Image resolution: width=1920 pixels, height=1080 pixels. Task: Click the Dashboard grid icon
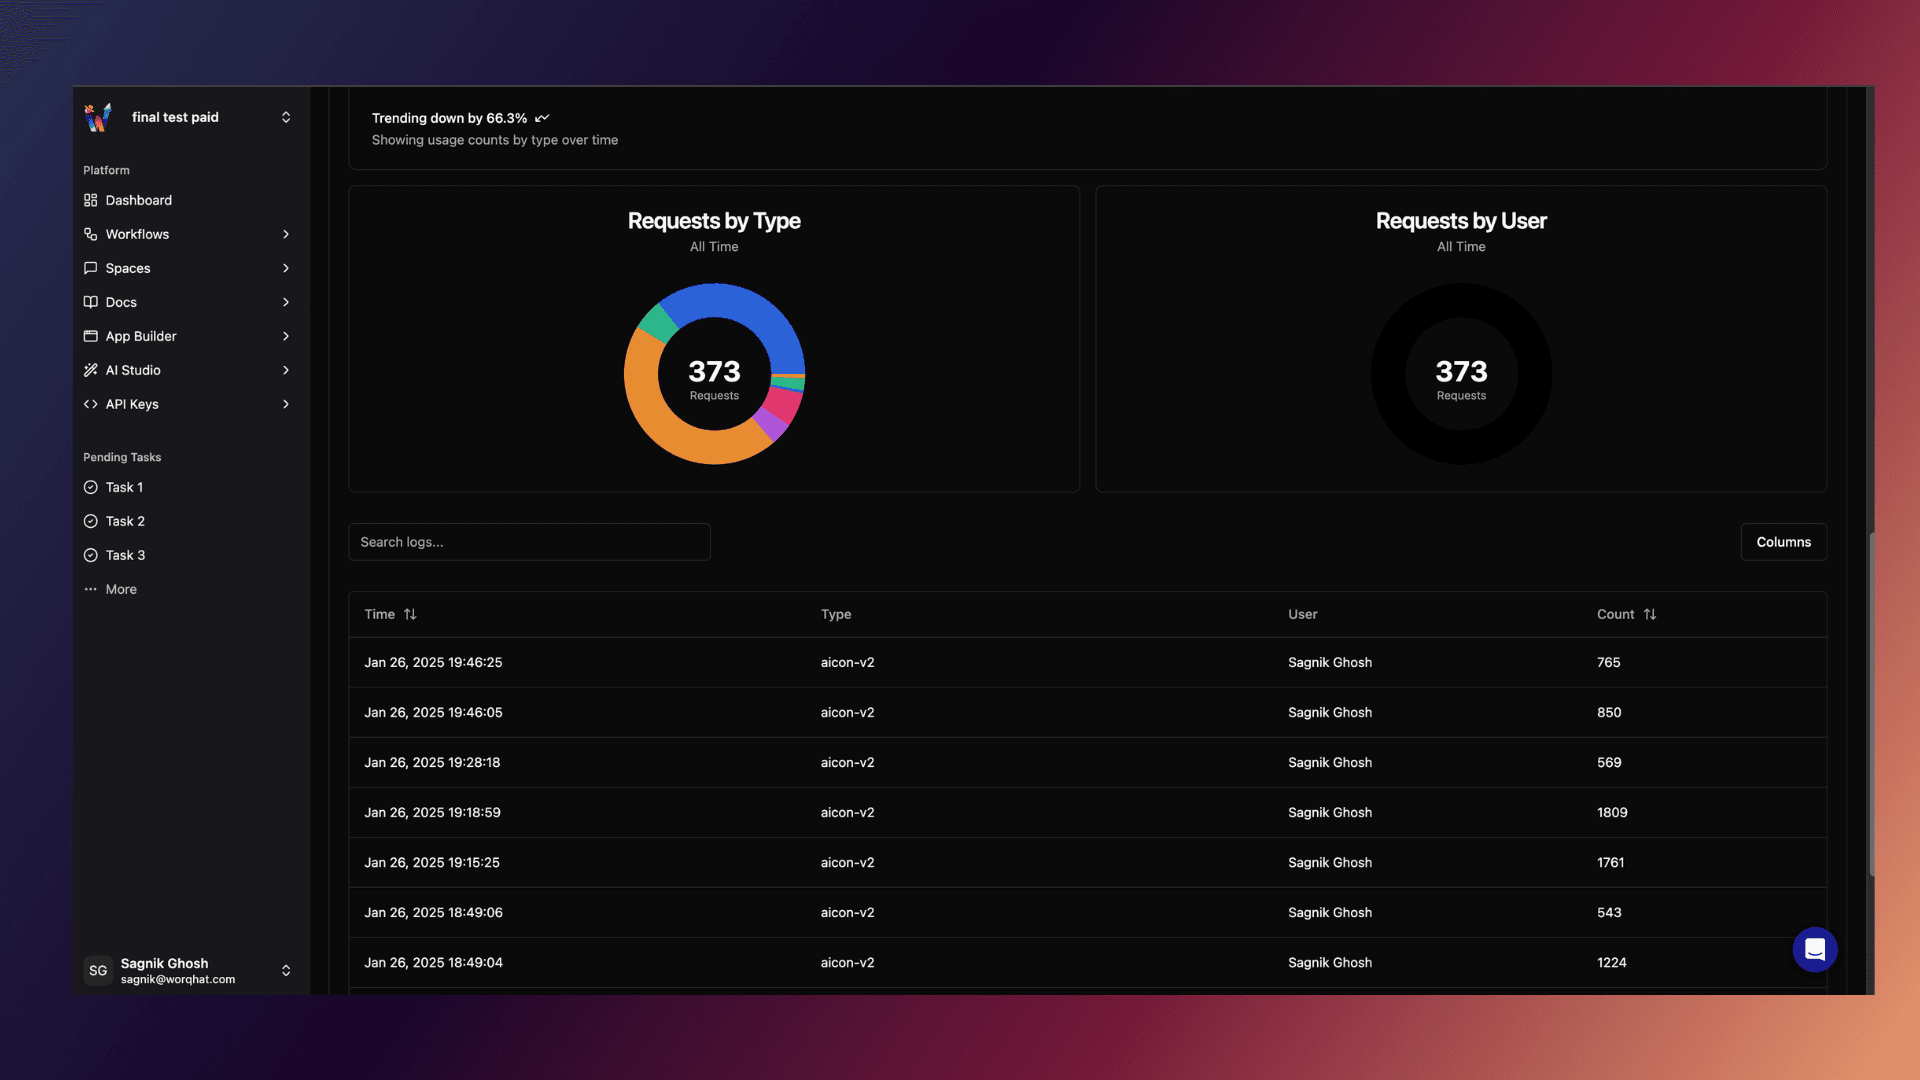[90, 200]
